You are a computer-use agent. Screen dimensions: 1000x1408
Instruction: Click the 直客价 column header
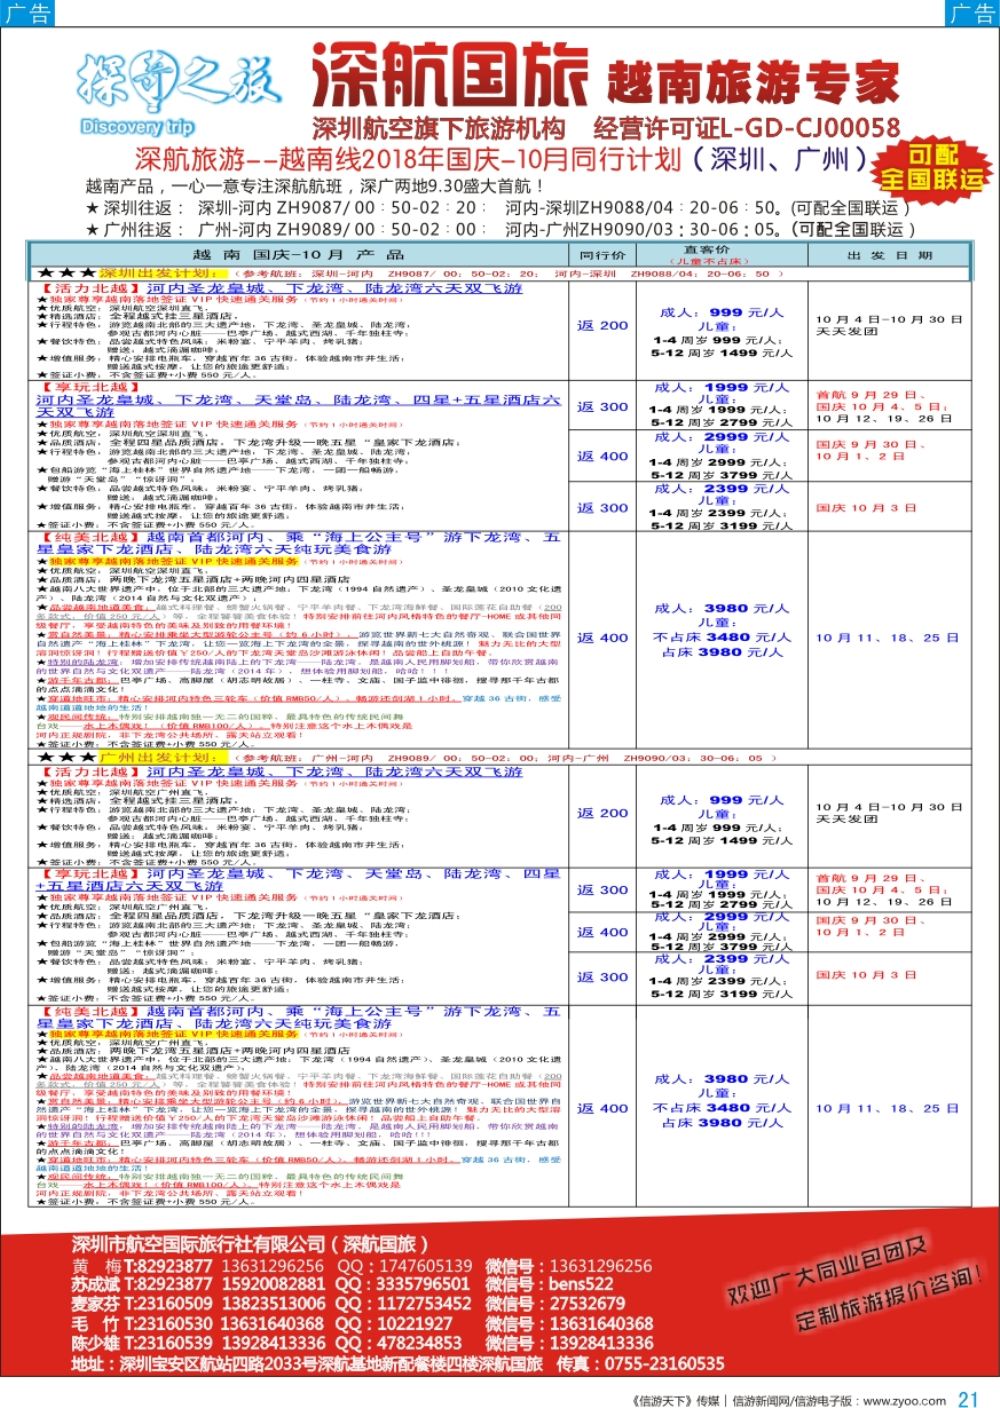tap(706, 250)
